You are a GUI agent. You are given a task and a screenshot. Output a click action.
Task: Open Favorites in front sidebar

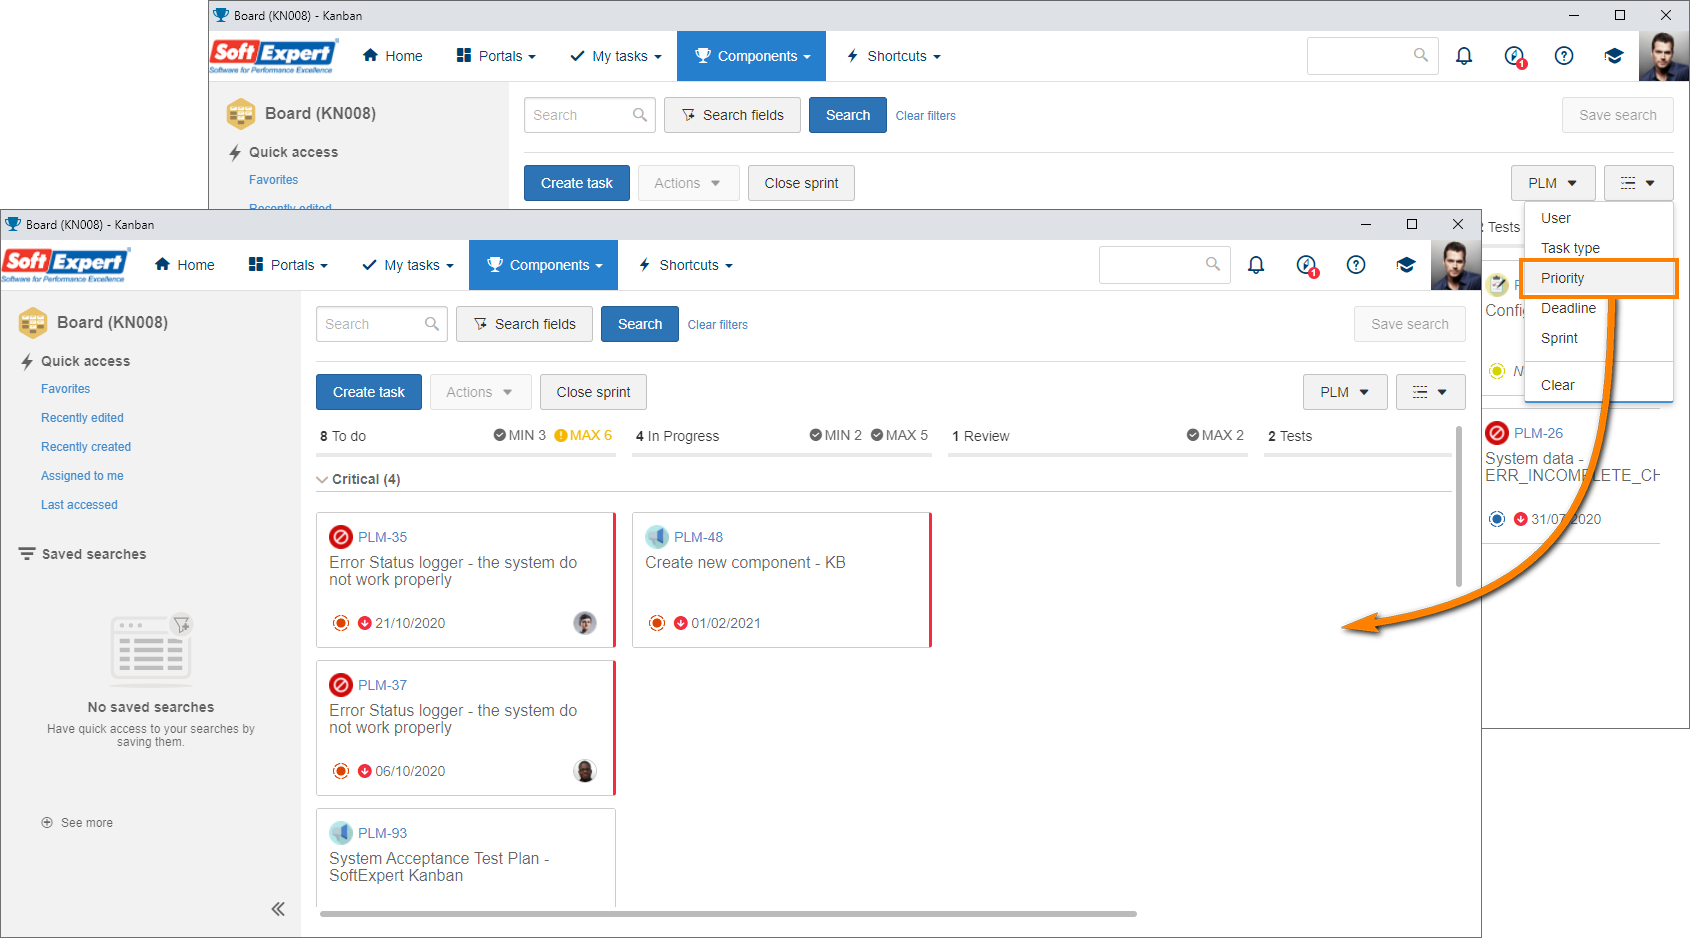tap(65, 389)
